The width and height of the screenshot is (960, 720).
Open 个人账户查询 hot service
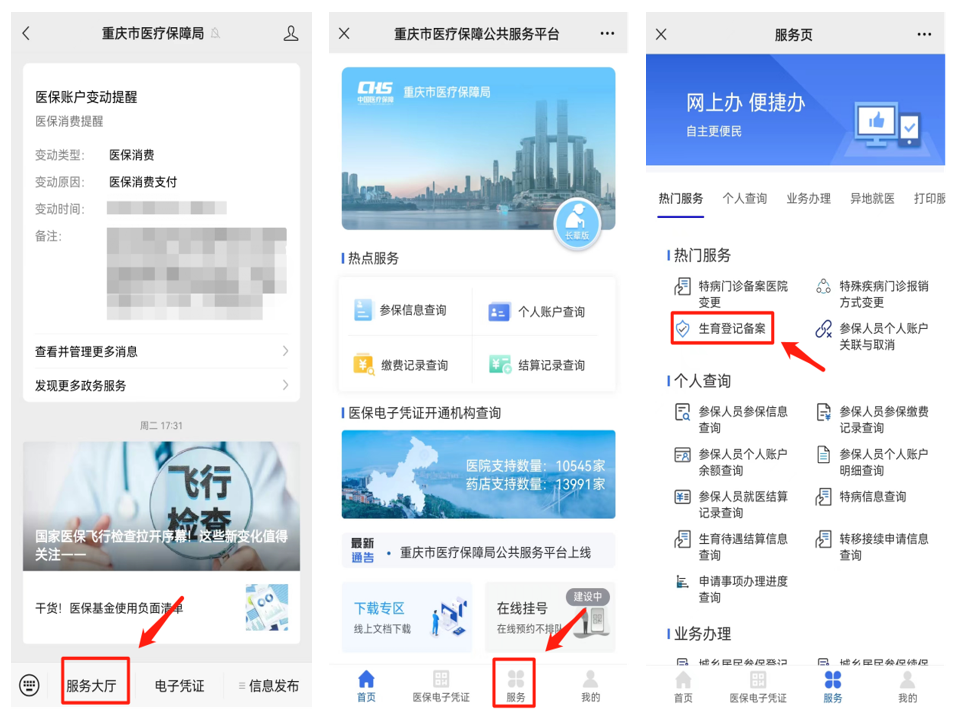tap(537, 312)
